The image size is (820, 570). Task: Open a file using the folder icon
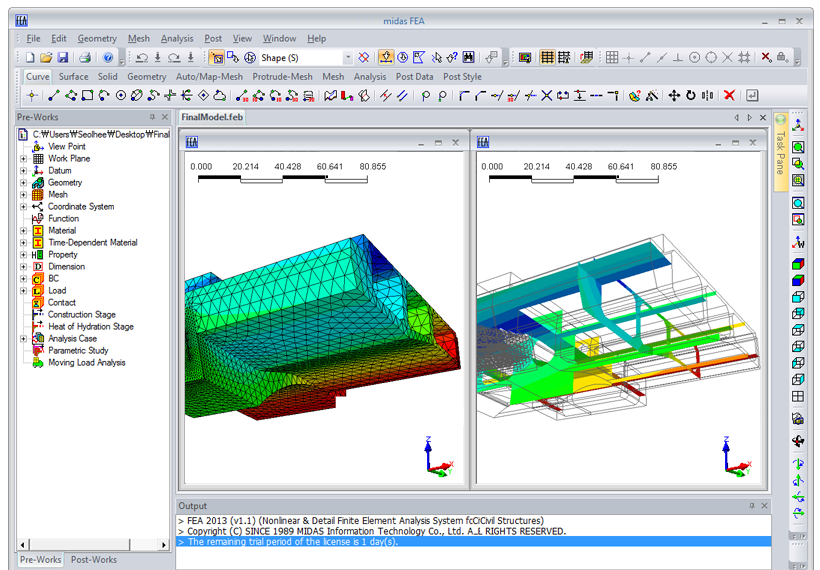(x=47, y=58)
